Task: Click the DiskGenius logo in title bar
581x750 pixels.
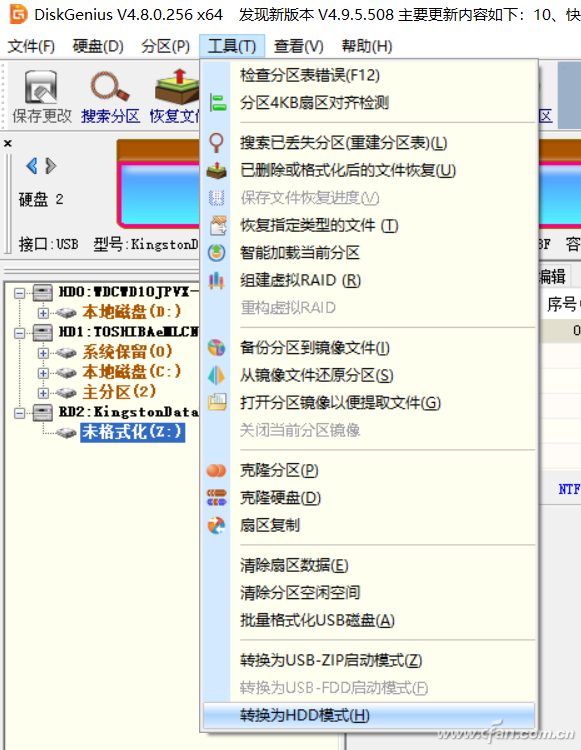Action: (x=19, y=14)
